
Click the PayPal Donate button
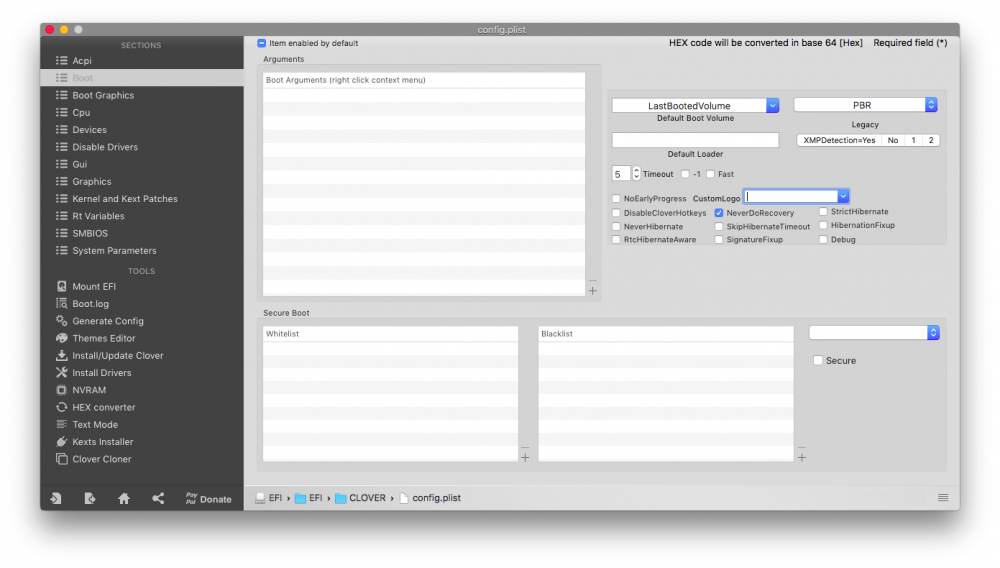pyautogui.click(x=209, y=499)
